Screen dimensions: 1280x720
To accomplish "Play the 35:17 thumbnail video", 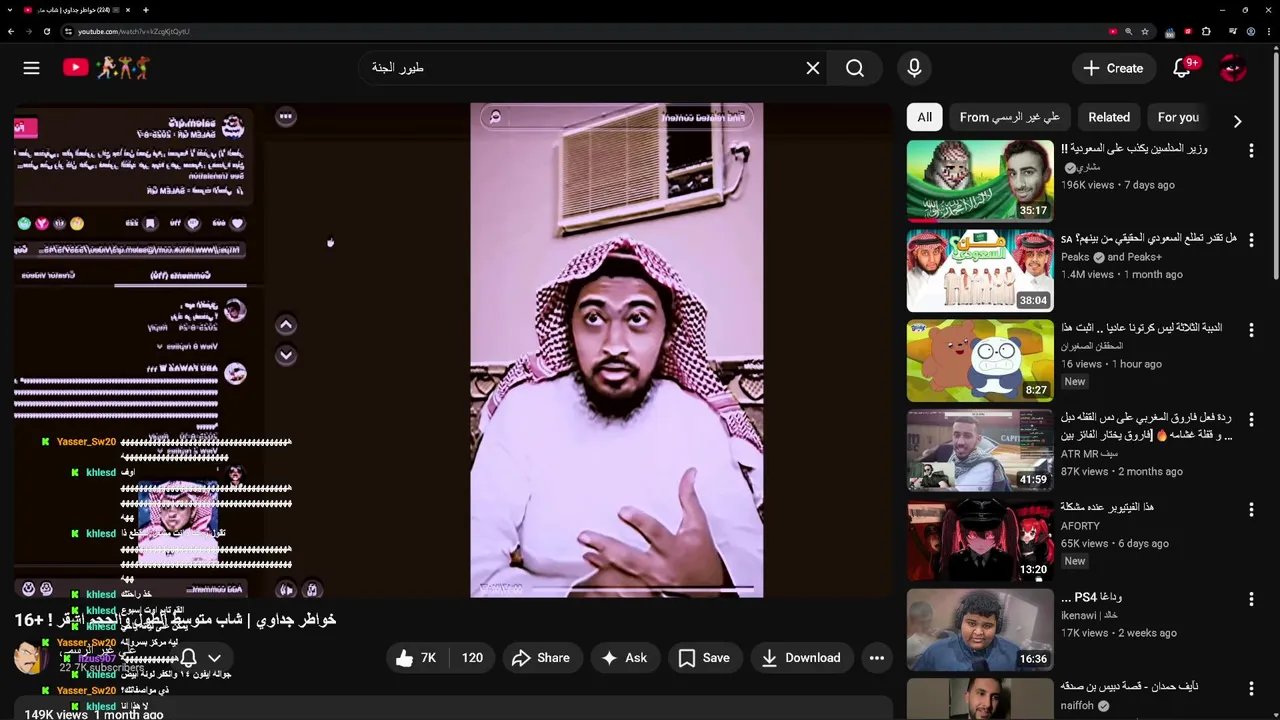I will [980, 180].
